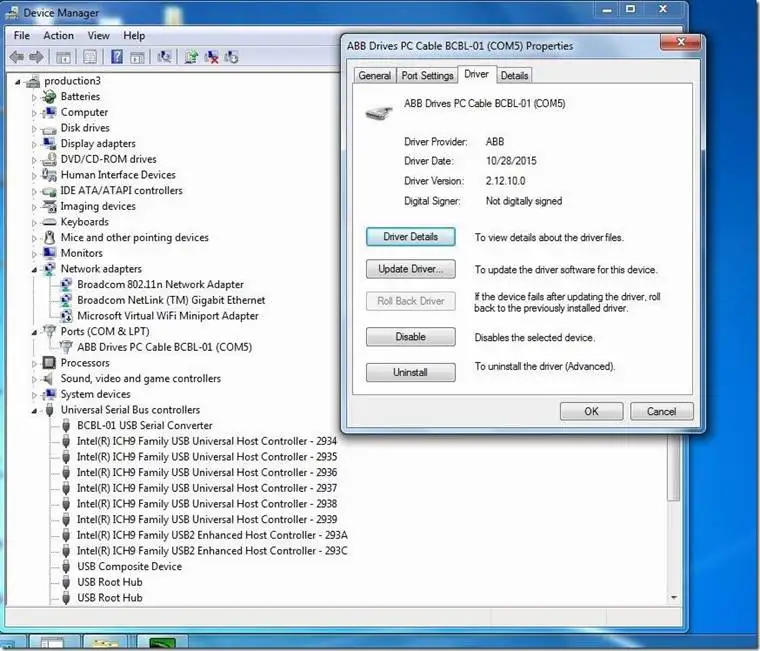Image resolution: width=760 pixels, height=651 pixels.
Task: Click Scan for hardware changes toolbar icon
Action: (x=165, y=57)
